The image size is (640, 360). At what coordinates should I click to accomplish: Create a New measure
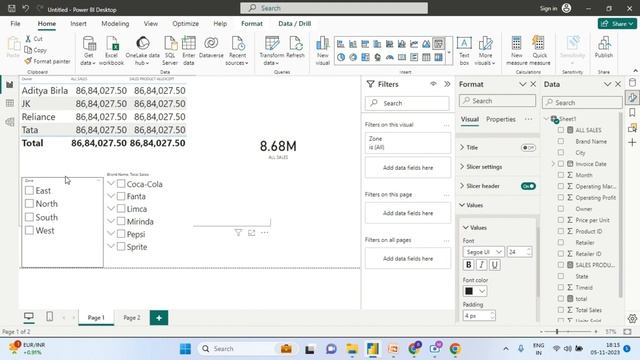tap(517, 51)
